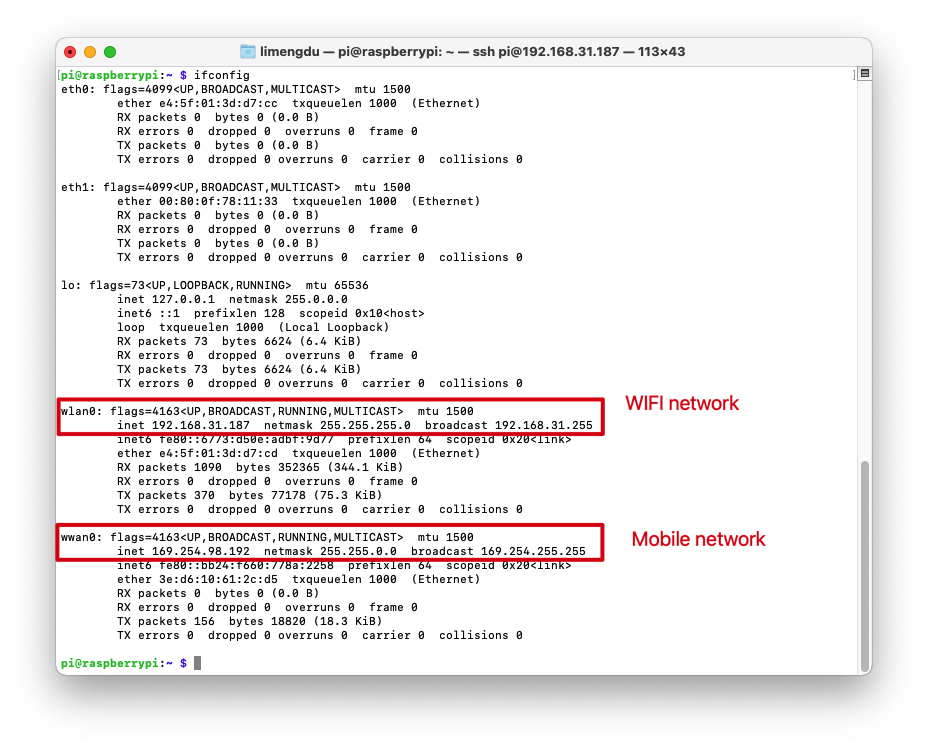Click the terminal cursor block at last prompt
Screen dimensions: 928x749
pos(198,663)
